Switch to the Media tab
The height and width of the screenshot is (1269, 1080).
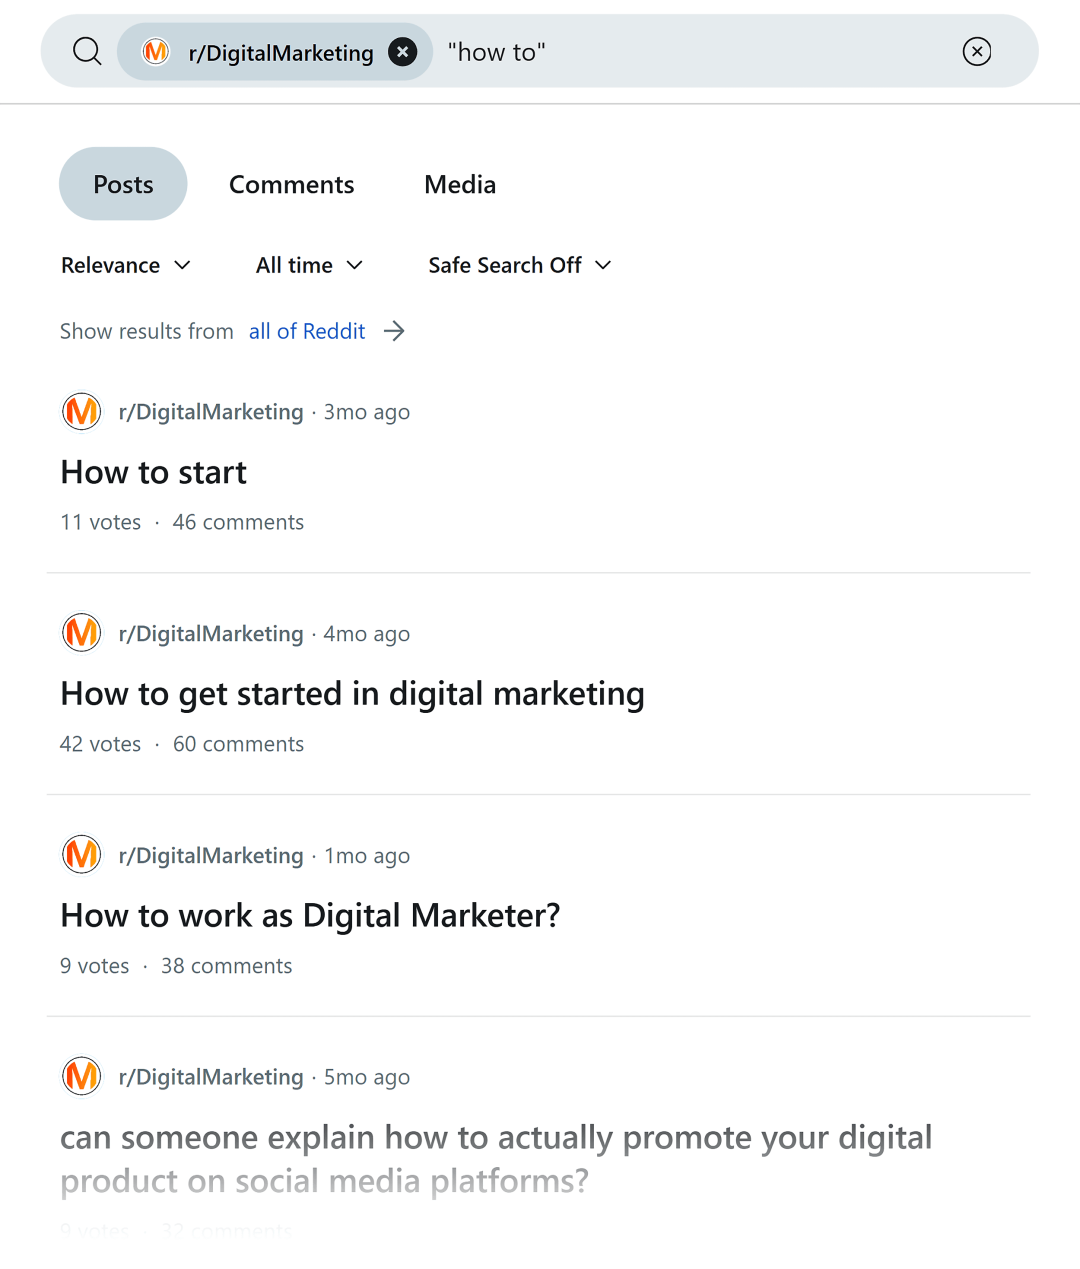click(460, 184)
